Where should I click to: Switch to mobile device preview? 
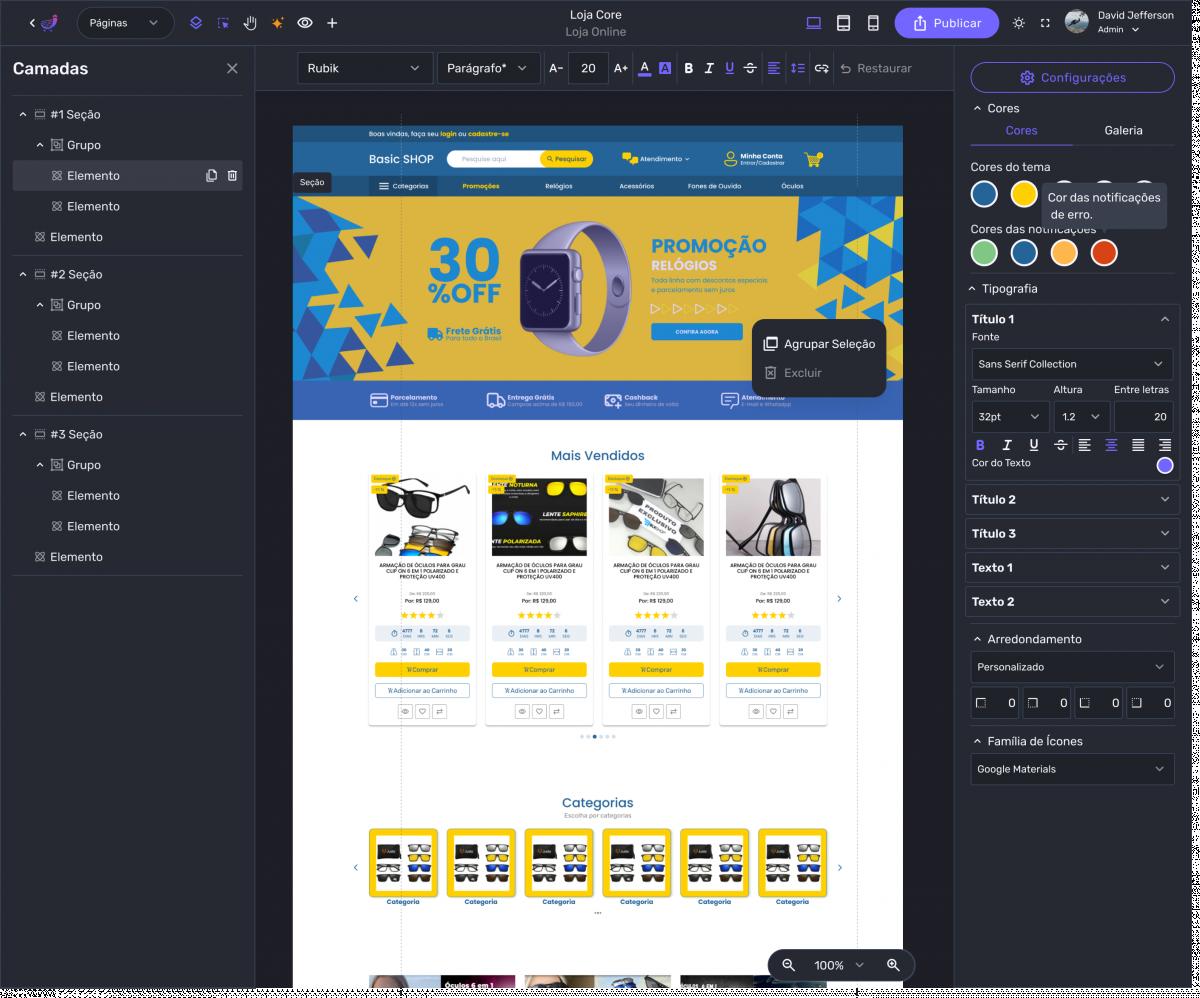pos(873,23)
